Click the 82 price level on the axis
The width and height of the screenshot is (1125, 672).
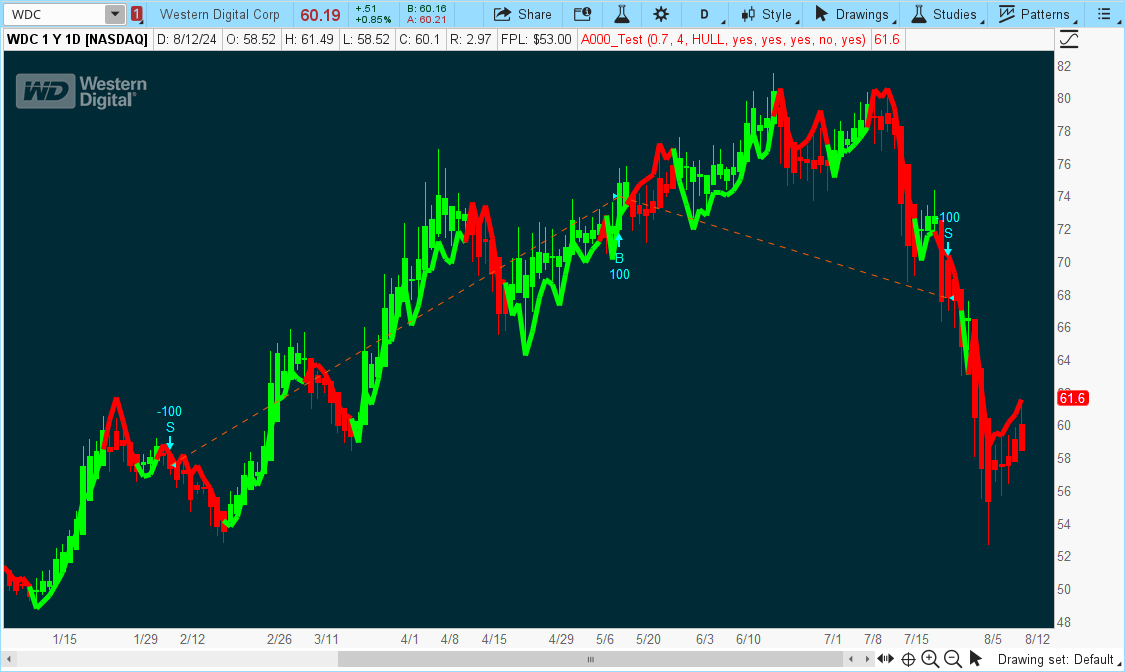[x=1064, y=66]
